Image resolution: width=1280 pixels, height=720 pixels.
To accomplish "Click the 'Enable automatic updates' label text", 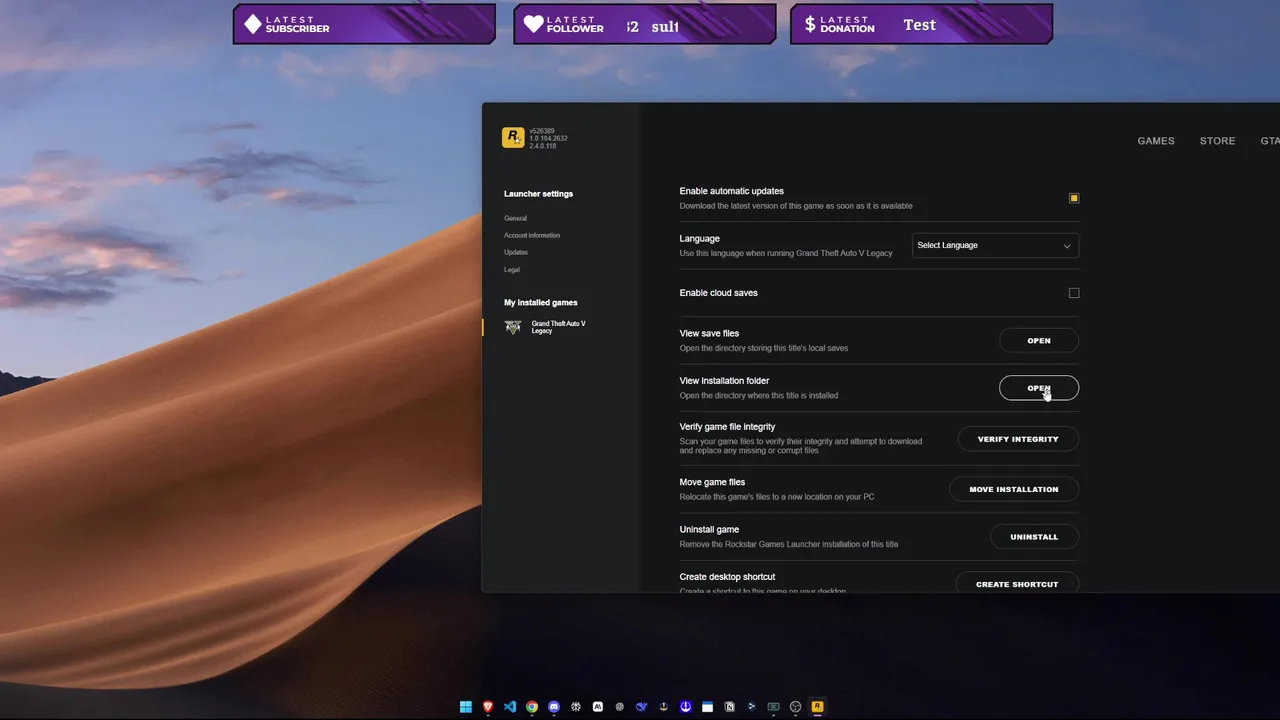I will point(732,191).
